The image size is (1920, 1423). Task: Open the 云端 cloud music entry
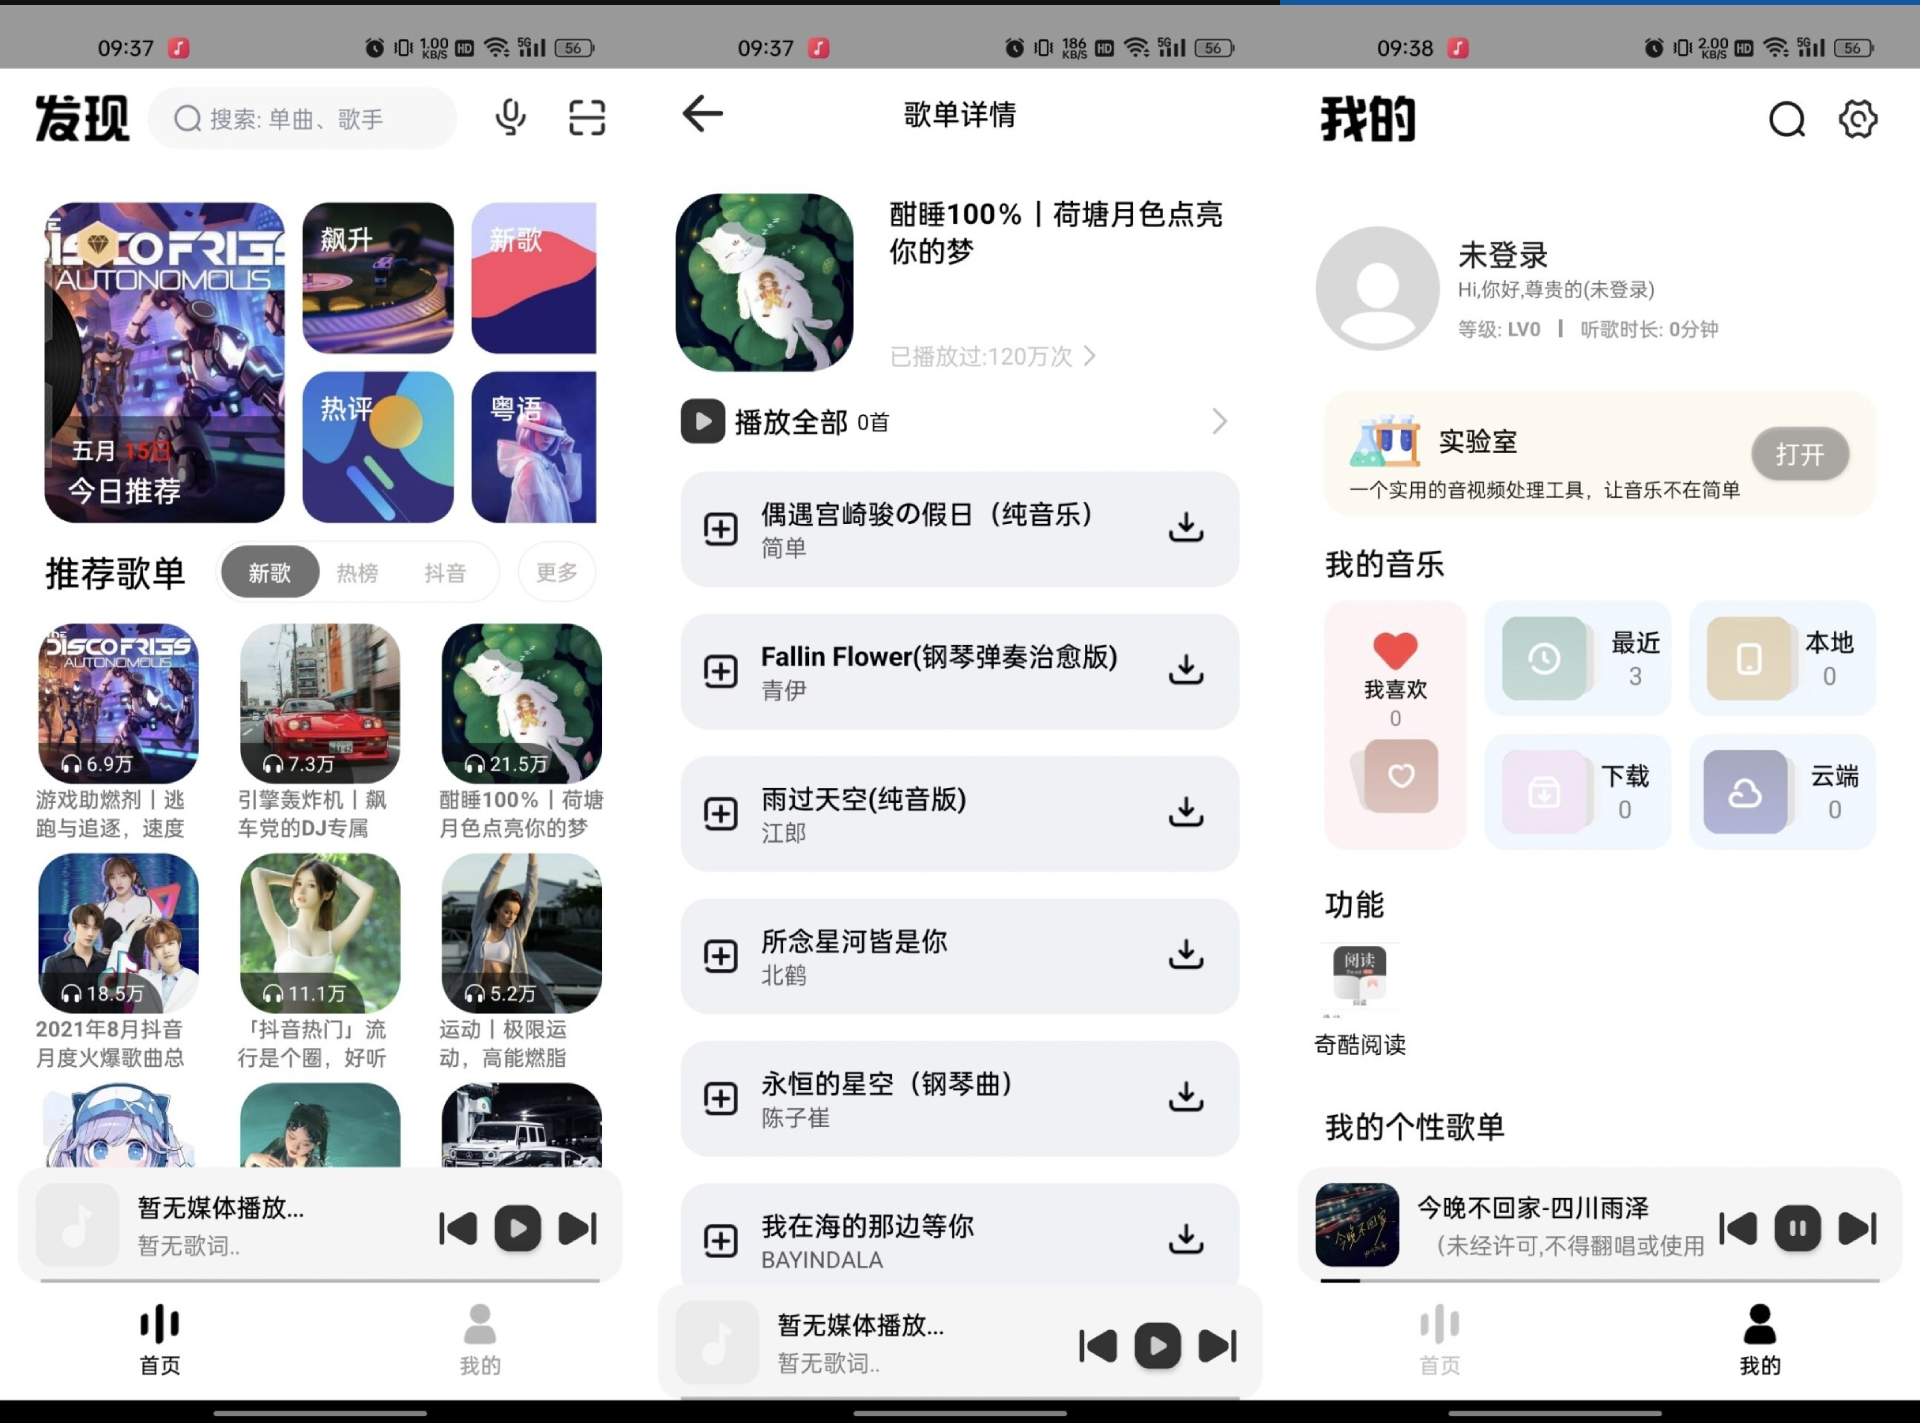[1782, 791]
